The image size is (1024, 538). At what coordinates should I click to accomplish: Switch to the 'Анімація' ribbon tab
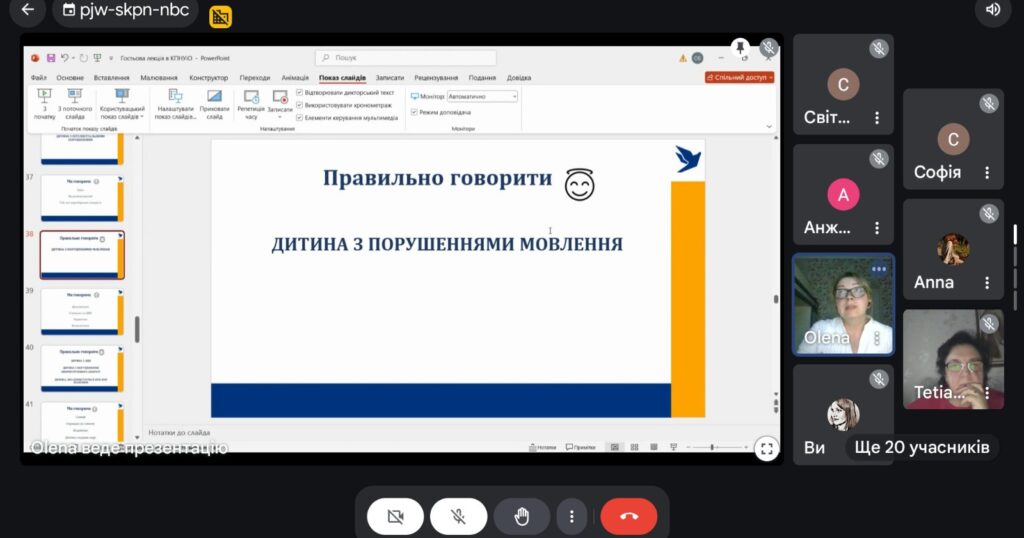[295, 77]
